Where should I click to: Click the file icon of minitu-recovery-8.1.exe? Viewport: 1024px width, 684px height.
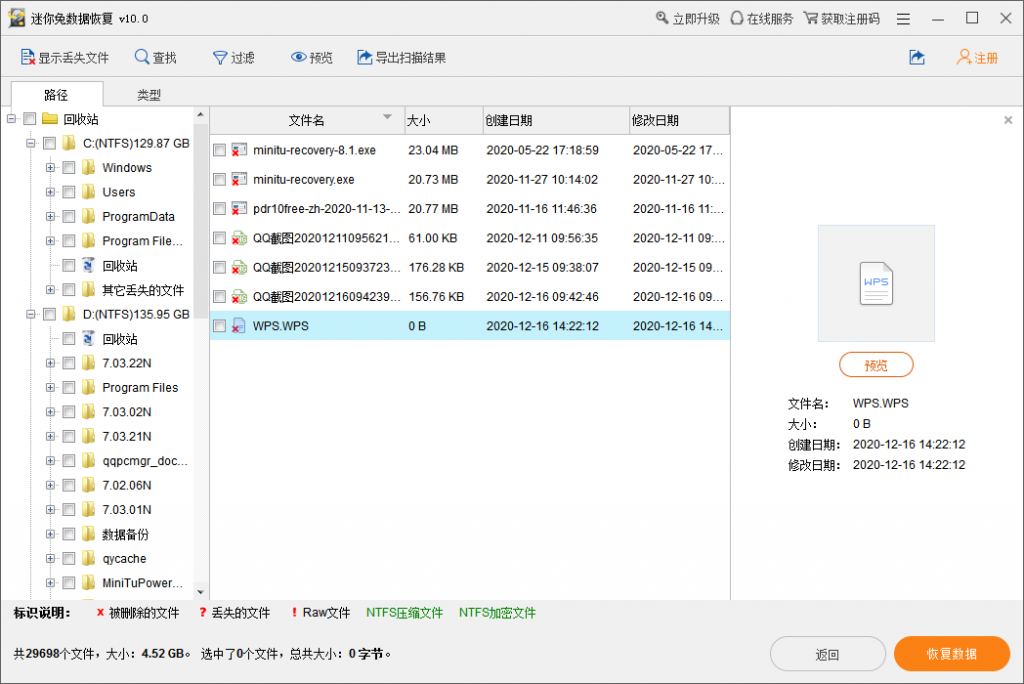pos(239,150)
